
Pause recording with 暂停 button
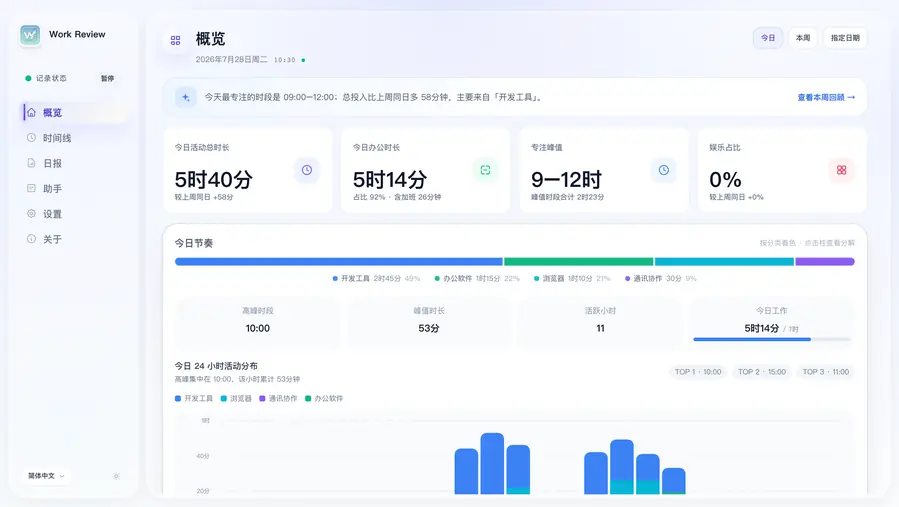click(107, 78)
